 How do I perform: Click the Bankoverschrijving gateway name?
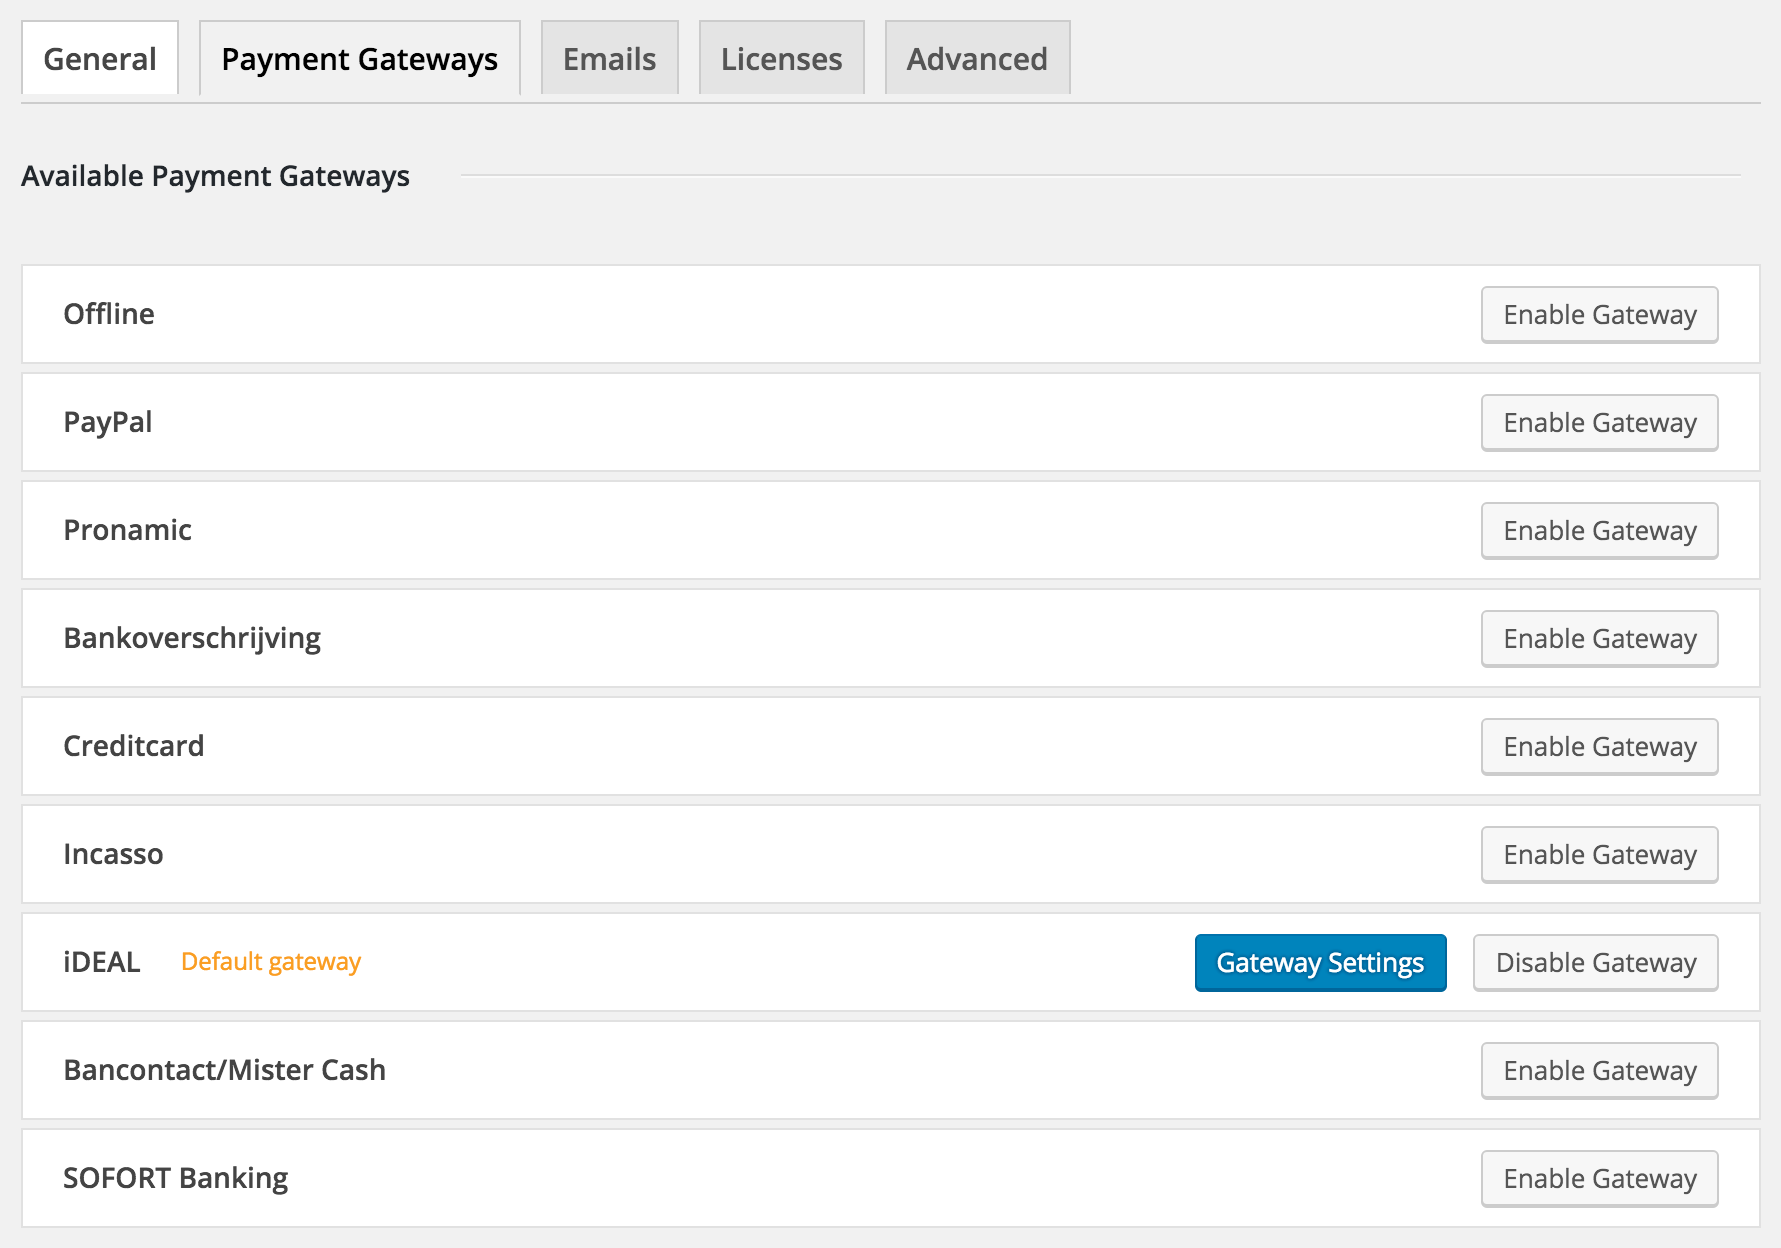tap(192, 638)
